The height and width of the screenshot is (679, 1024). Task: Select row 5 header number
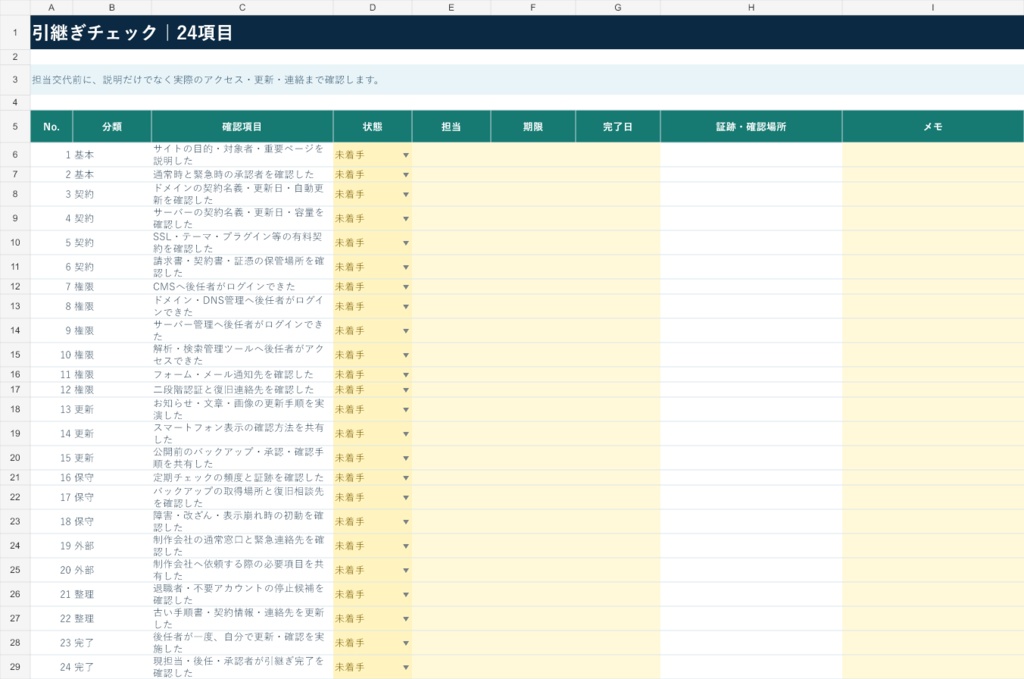15,127
